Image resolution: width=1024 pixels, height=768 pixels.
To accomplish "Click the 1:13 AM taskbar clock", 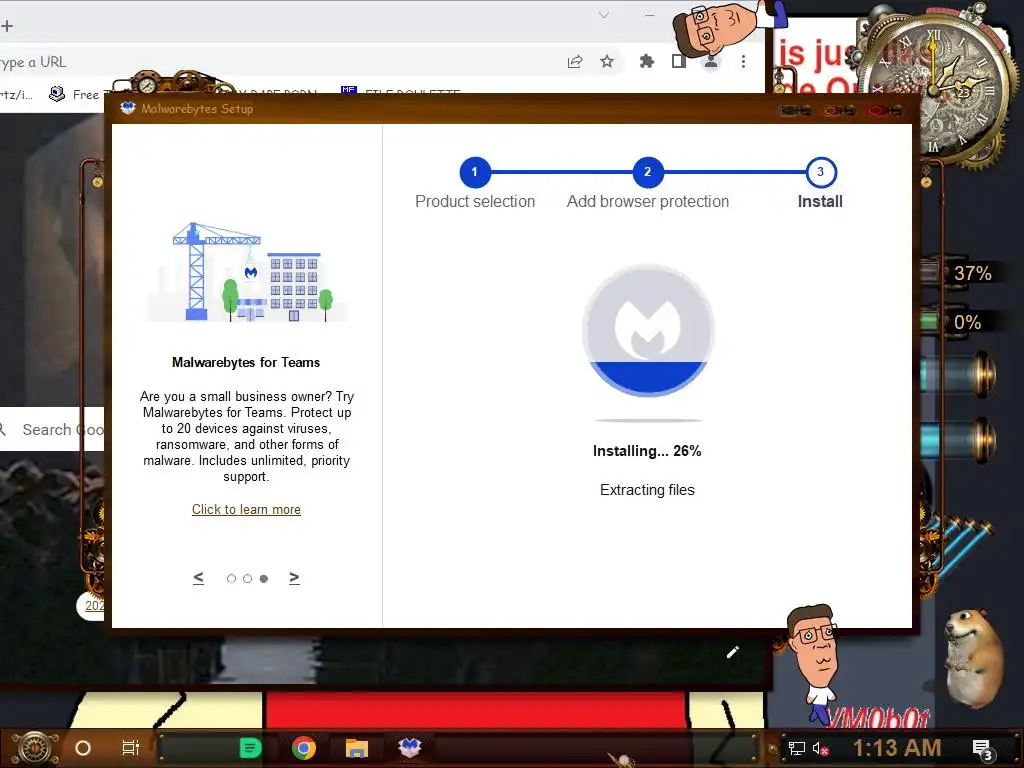I will (897, 748).
